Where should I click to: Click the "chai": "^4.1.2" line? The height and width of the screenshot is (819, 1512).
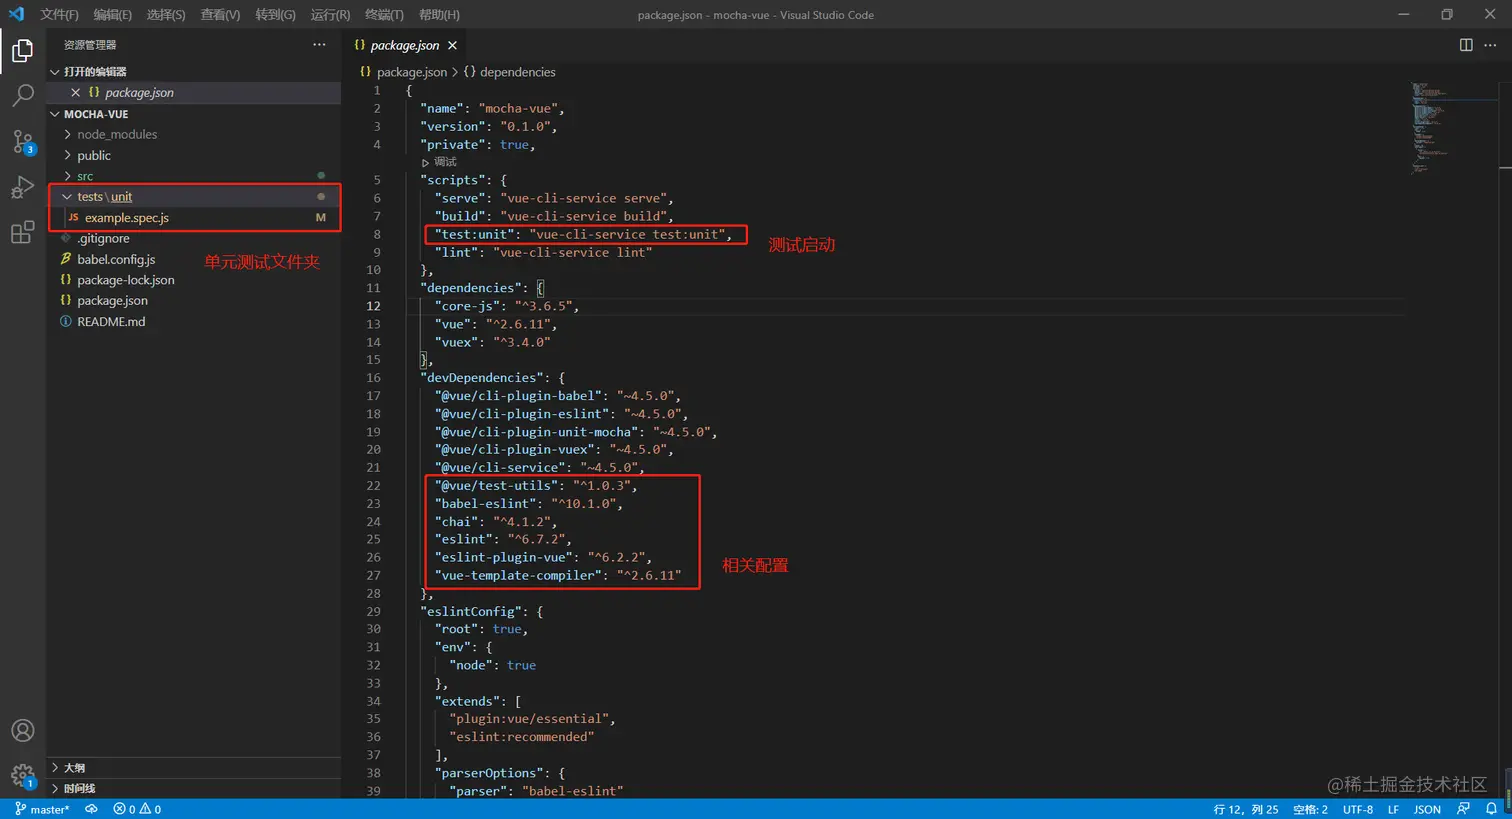tap(495, 521)
